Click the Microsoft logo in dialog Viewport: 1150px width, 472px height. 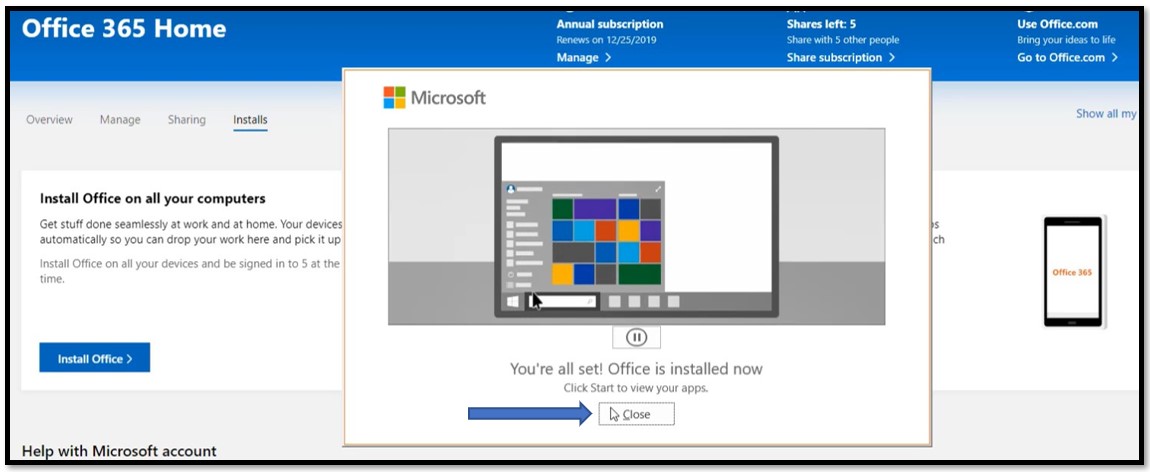(x=434, y=97)
